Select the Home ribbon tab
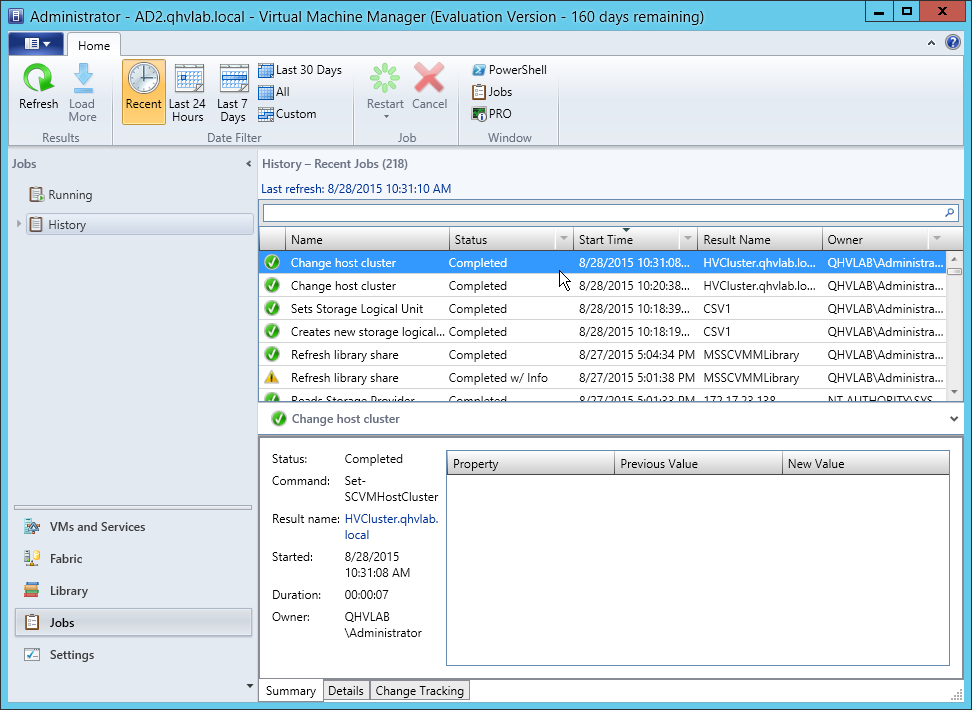Viewport: 972px width, 710px height. 94,45
